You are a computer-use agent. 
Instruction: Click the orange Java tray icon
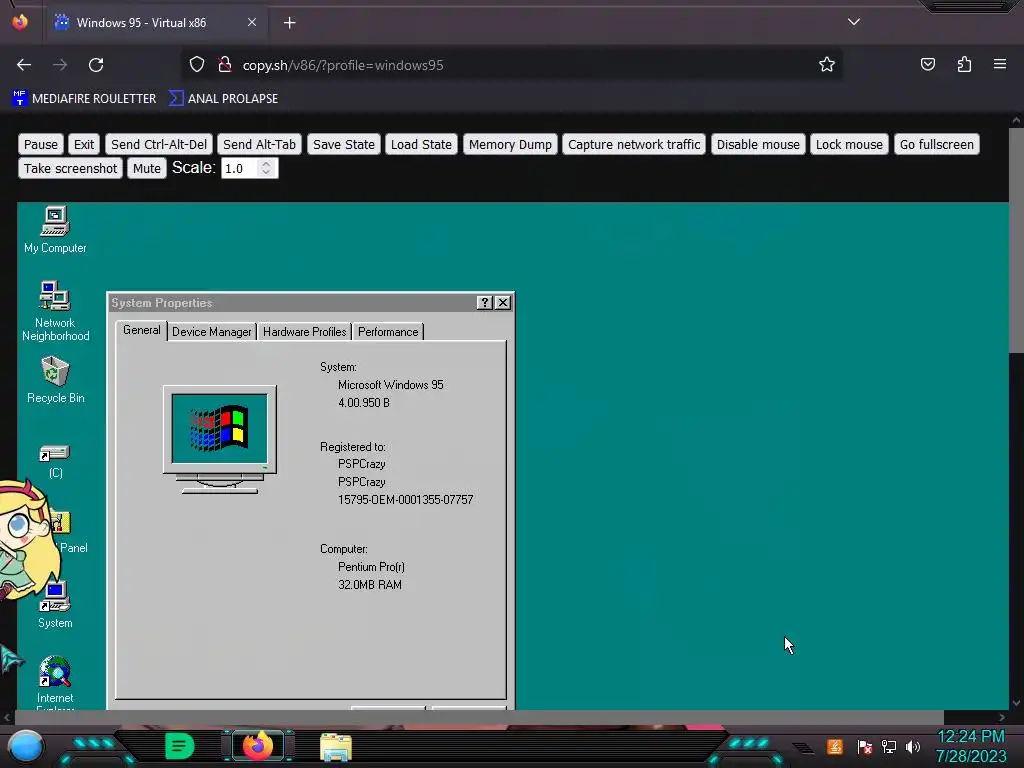(835, 746)
